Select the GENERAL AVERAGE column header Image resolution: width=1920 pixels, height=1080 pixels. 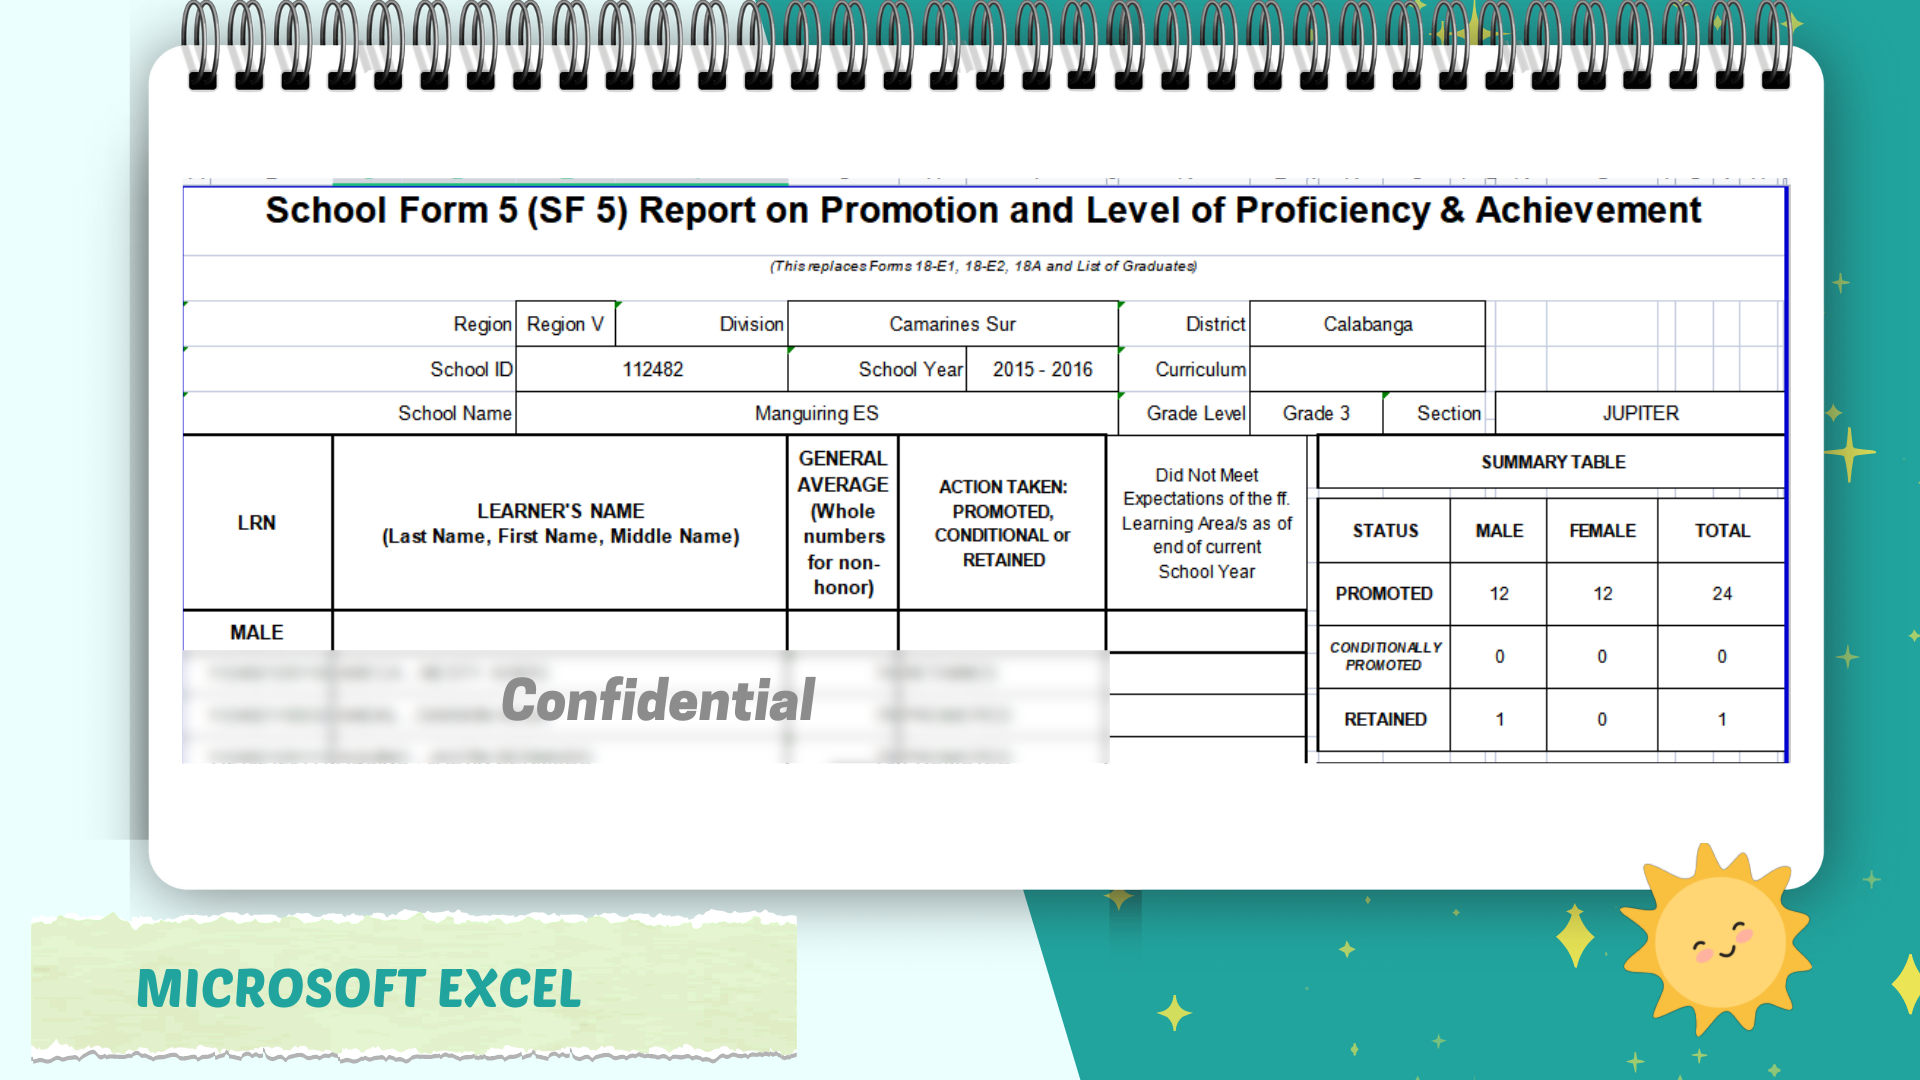point(843,522)
